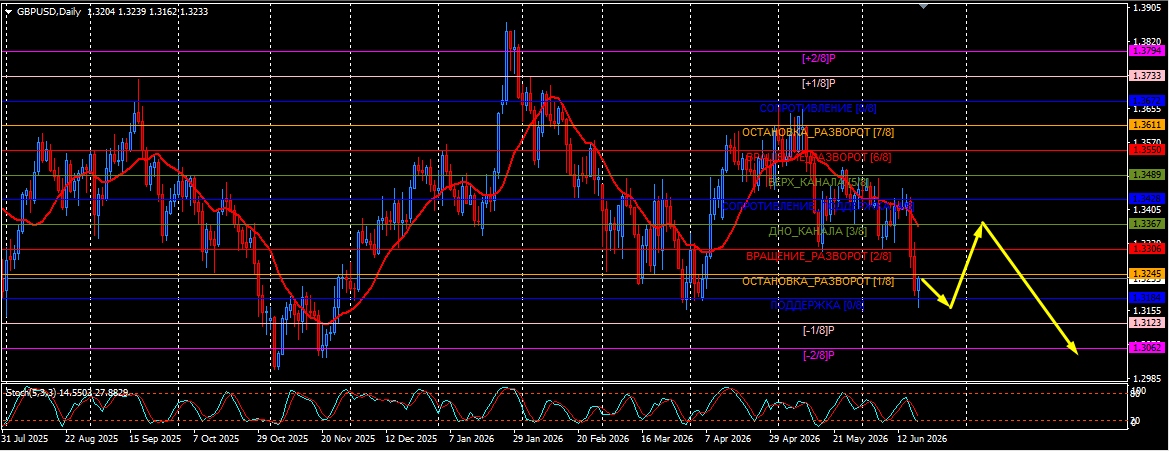Select the ВРАЩЕНИЕ_РАЗВОРОТ [6/8] level label
Screen dimensions: 1169x451
tap(818, 157)
